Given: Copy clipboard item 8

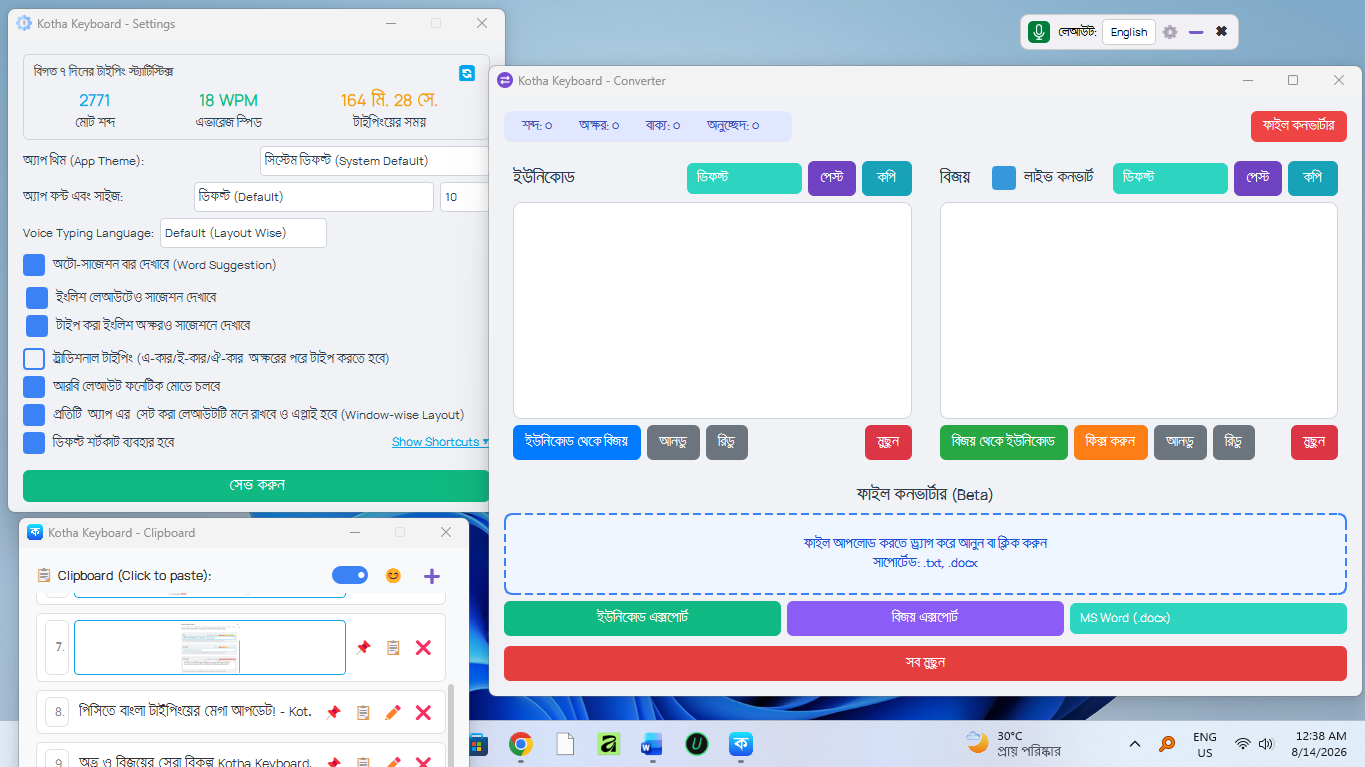Looking at the screenshot, I should click(x=363, y=712).
